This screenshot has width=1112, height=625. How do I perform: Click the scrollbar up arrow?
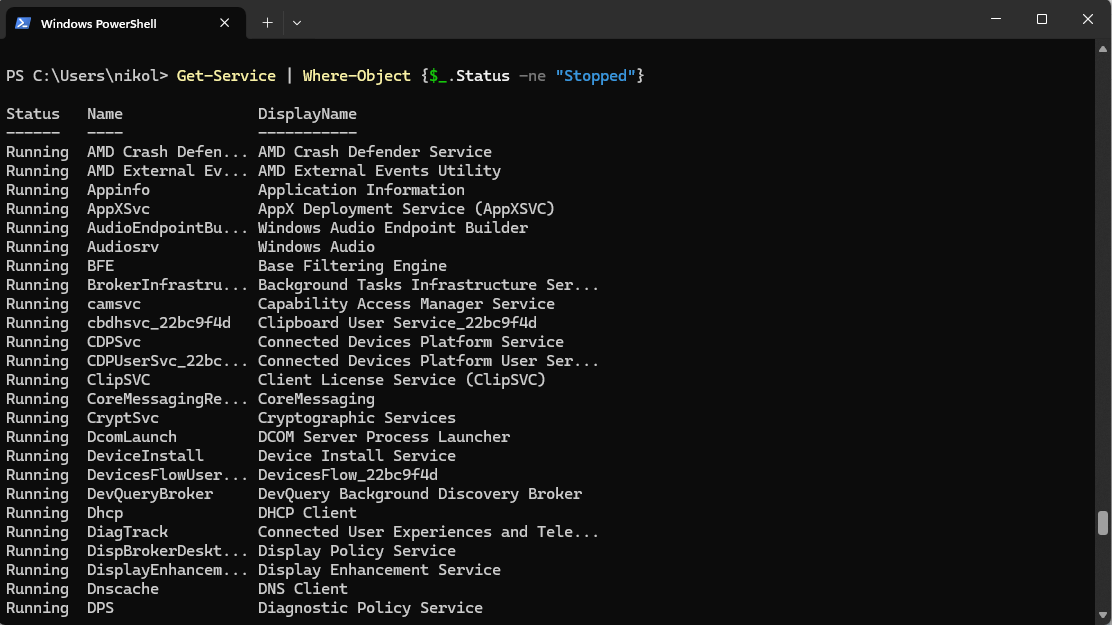click(x=1103, y=49)
